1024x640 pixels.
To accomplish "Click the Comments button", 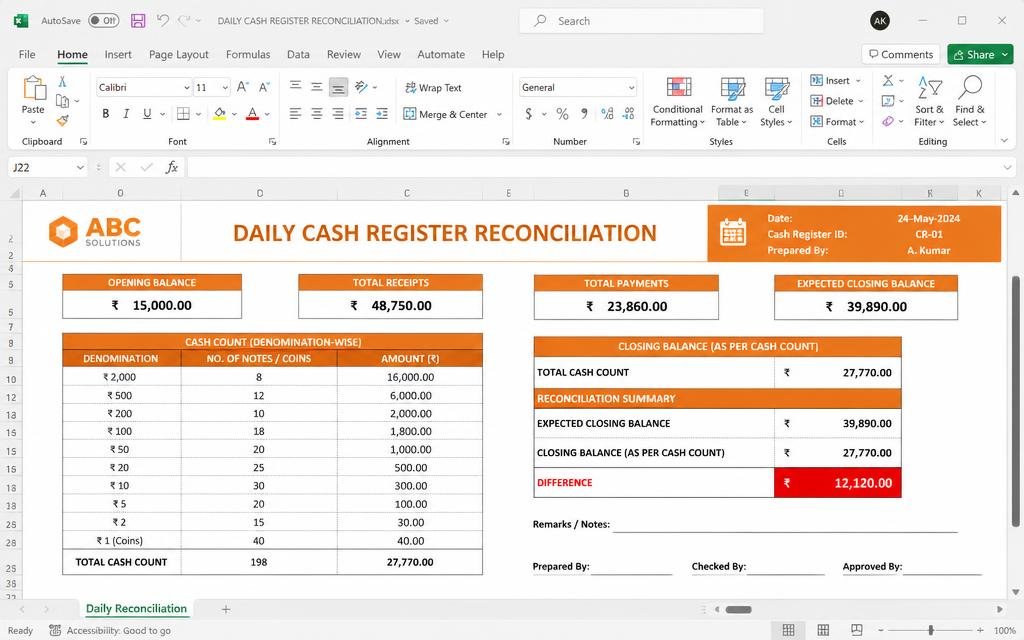I will click(x=901, y=54).
